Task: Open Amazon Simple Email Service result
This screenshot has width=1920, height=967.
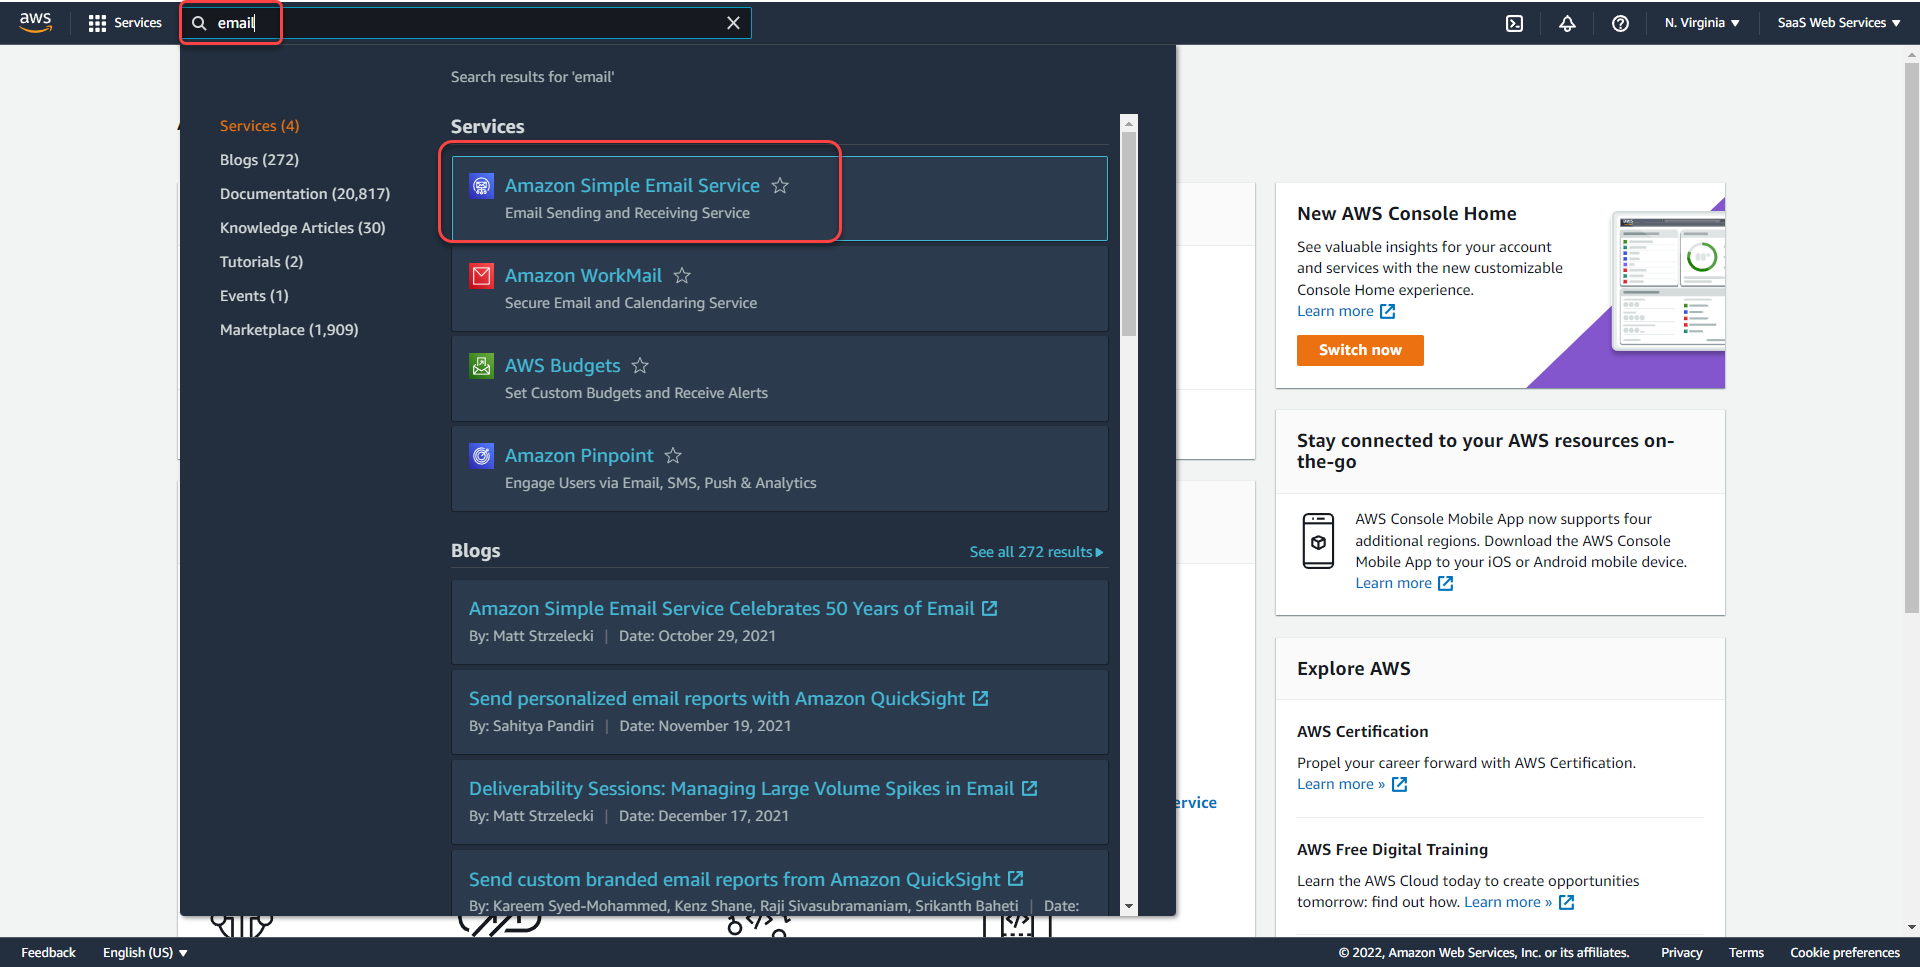Action: [x=632, y=186]
